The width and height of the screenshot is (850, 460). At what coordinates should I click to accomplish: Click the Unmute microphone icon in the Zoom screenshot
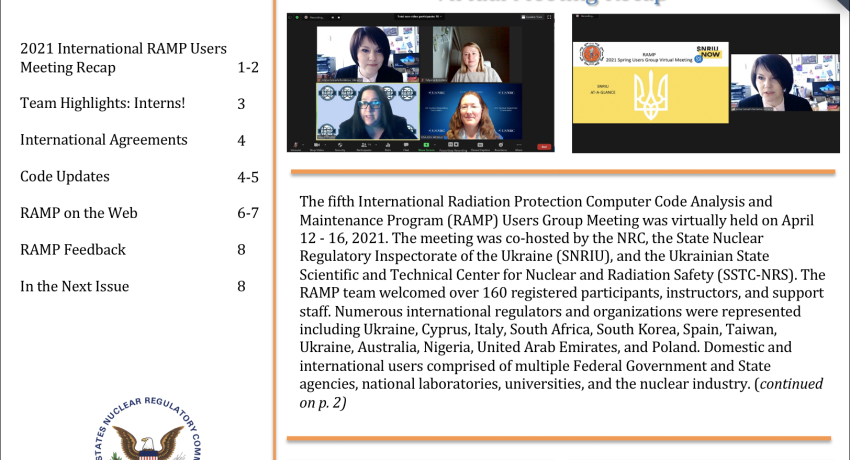[296, 145]
